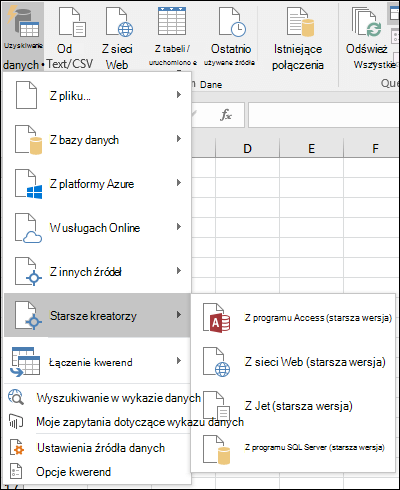Image resolution: width=400 pixels, height=490 pixels.
Task: Click the Z Jet legacy document icon
Action: pos(217,406)
